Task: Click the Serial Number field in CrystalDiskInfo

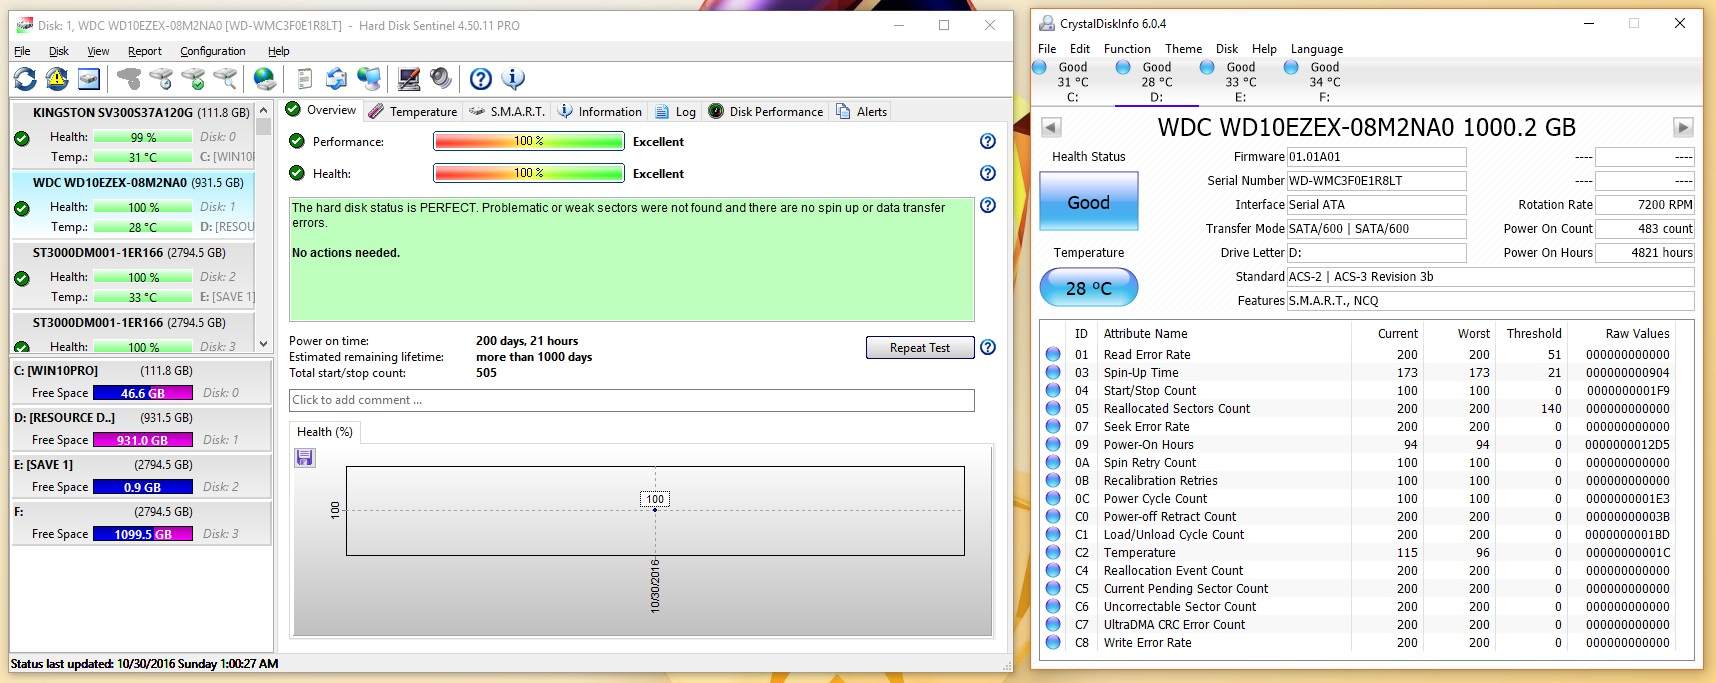Action: 1376,180
